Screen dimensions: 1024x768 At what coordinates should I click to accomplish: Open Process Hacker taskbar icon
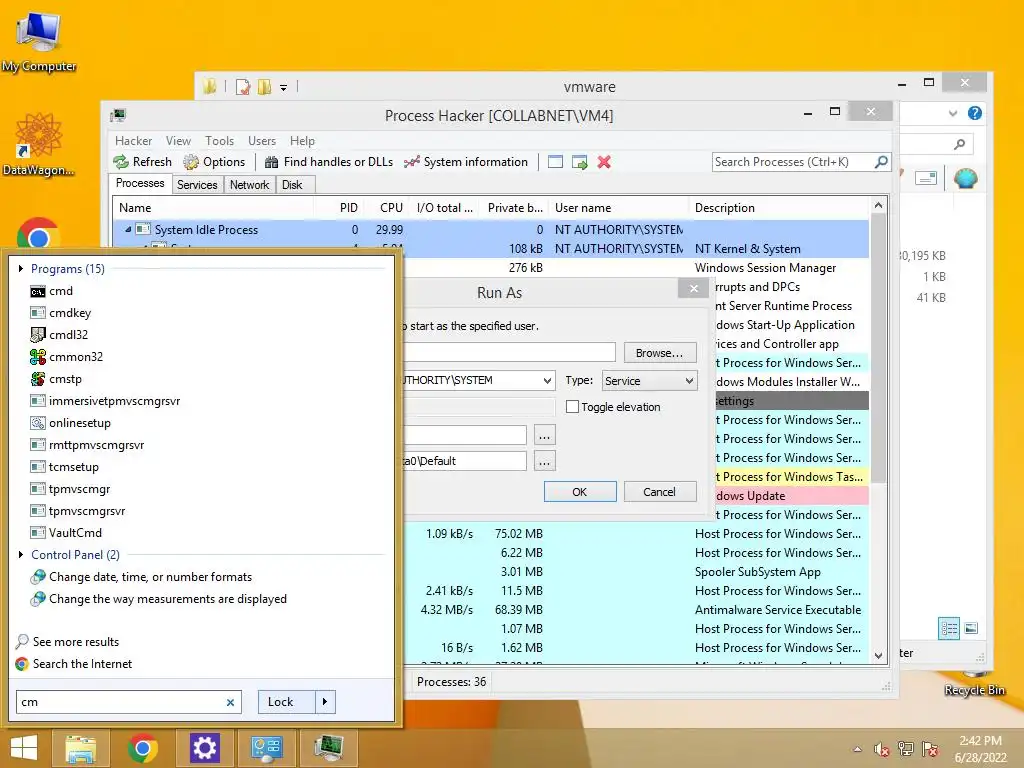coord(328,748)
